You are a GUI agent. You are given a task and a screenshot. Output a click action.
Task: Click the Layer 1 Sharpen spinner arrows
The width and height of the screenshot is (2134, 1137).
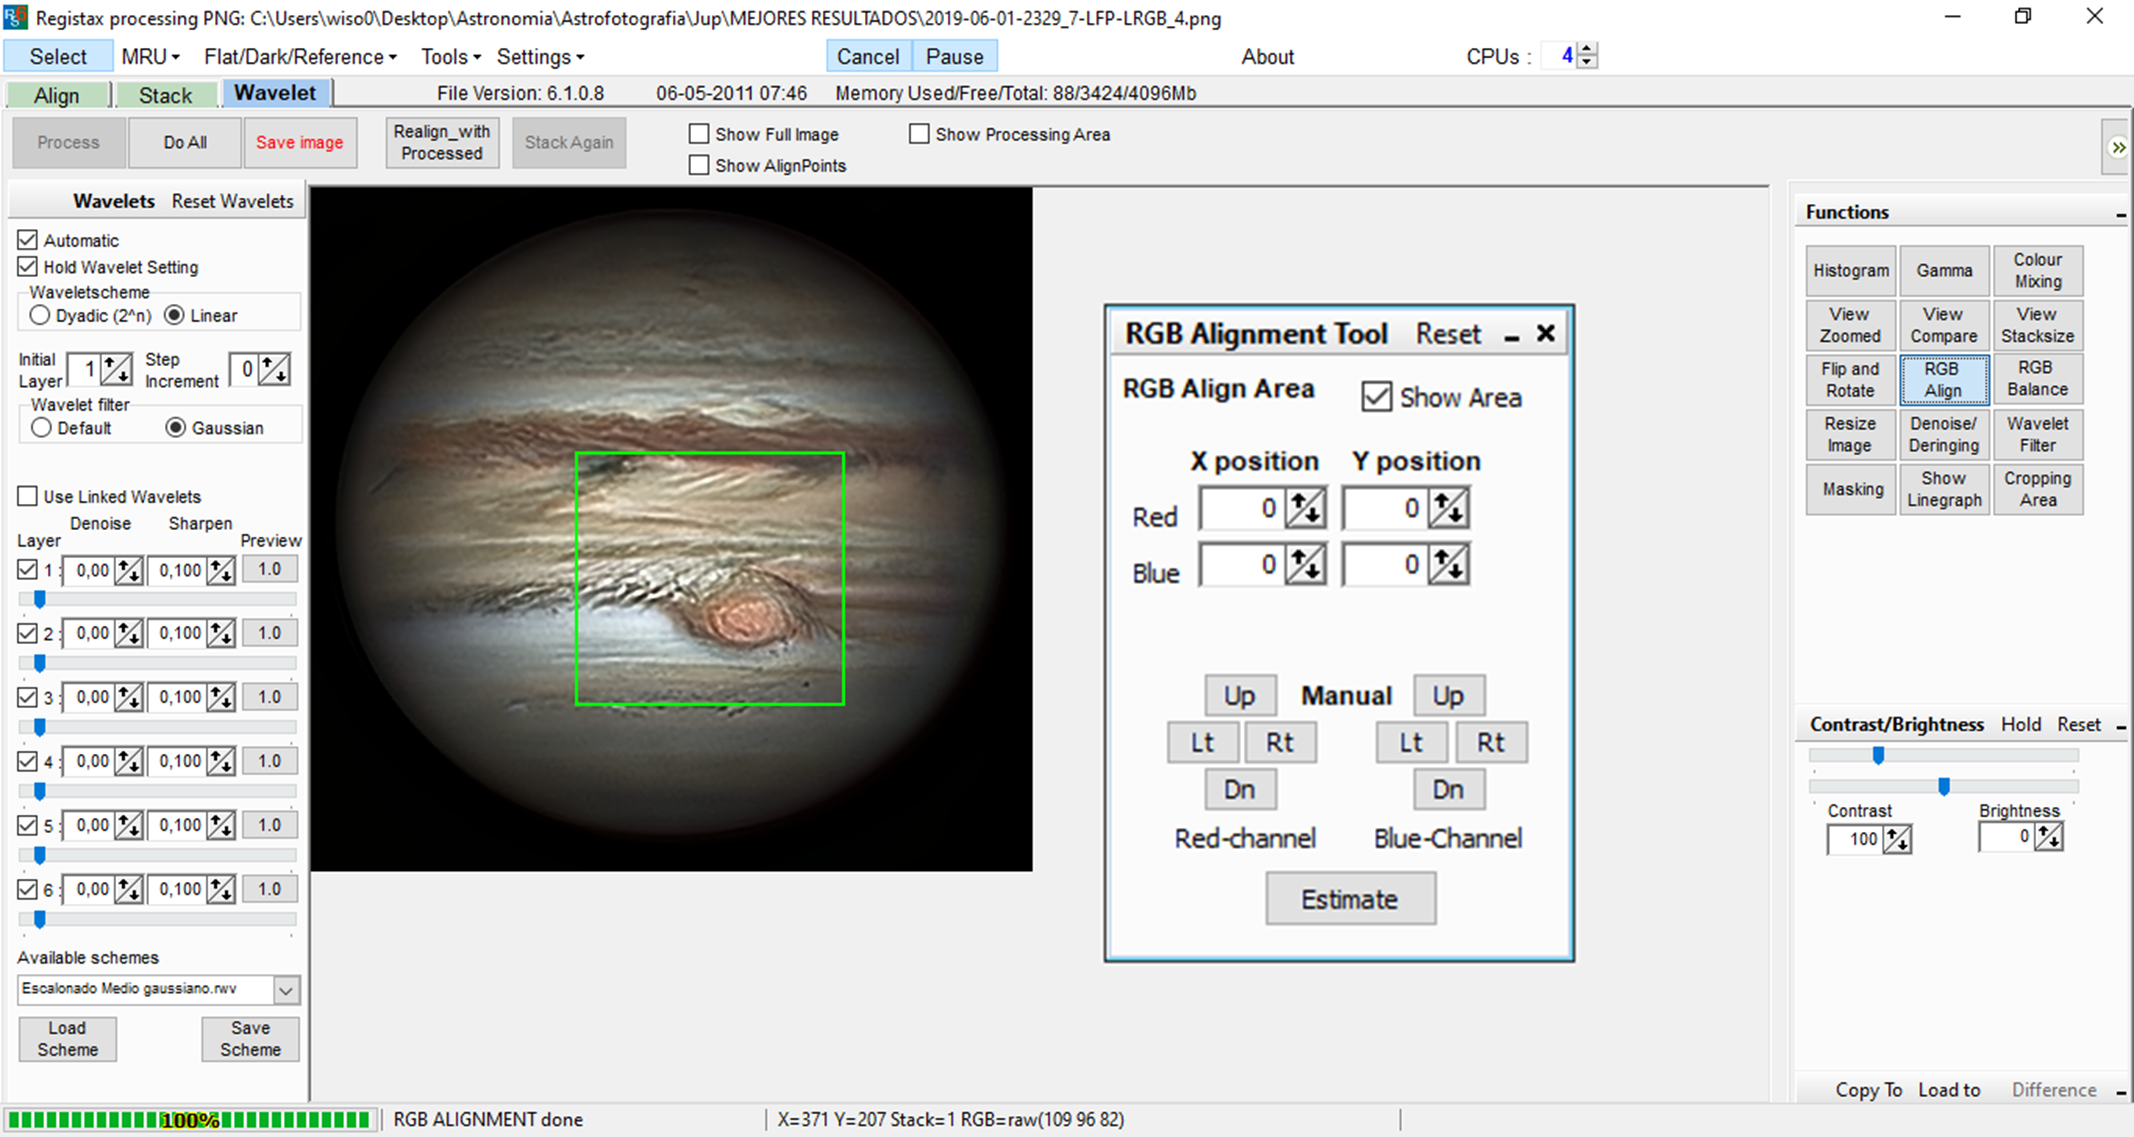click(x=221, y=571)
